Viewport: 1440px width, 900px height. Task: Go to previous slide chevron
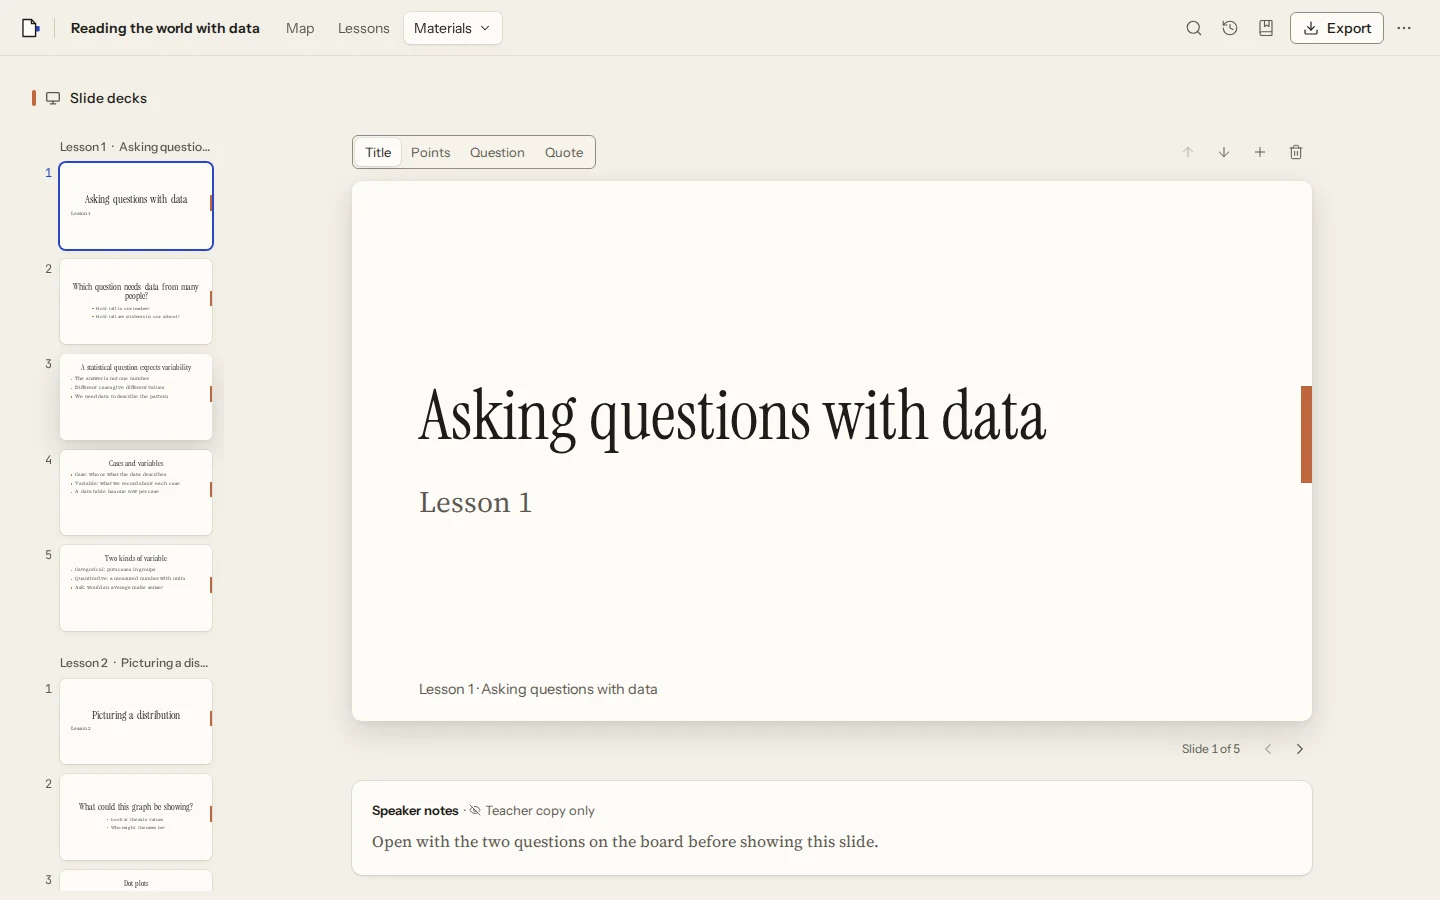(1268, 749)
